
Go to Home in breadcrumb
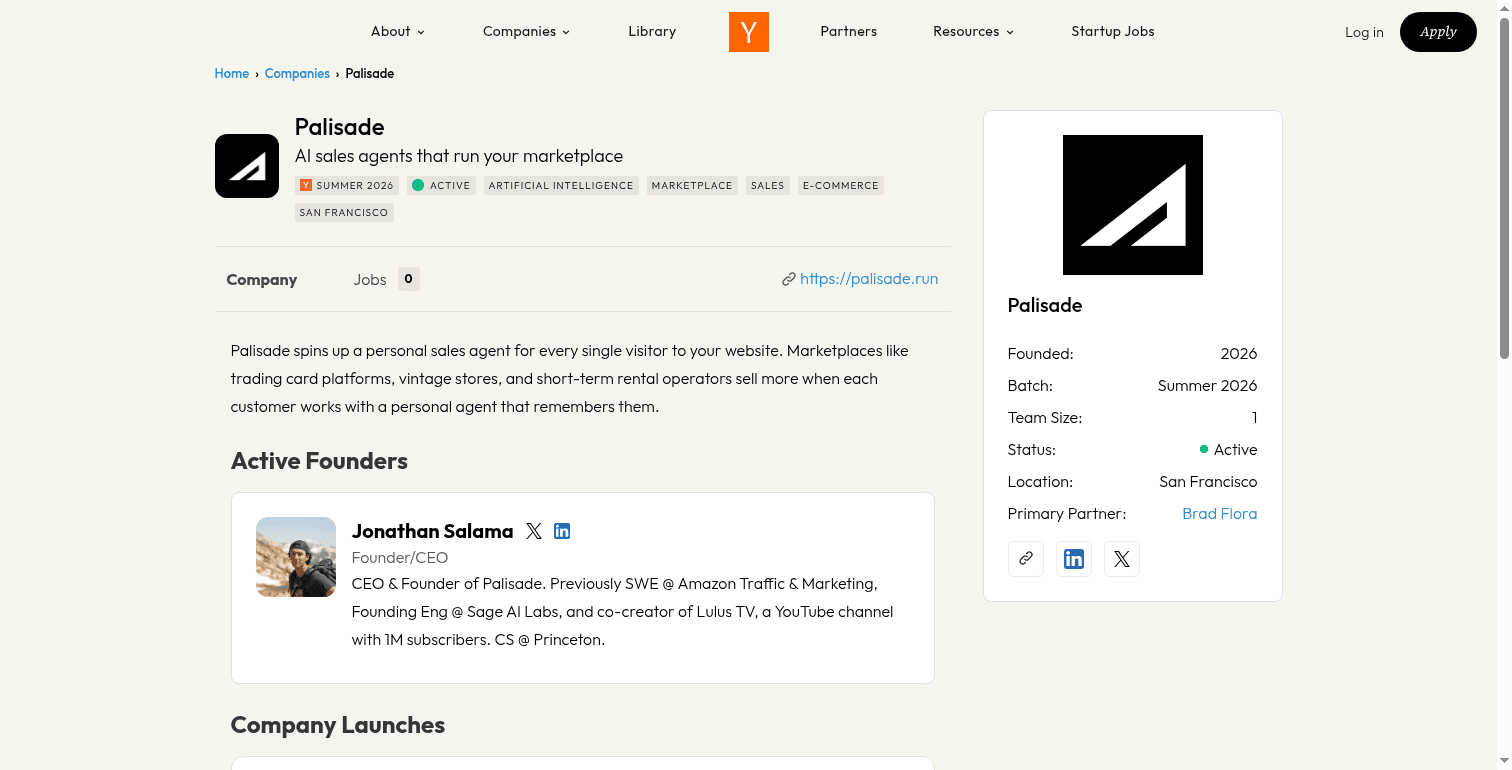tap(231, 73)
